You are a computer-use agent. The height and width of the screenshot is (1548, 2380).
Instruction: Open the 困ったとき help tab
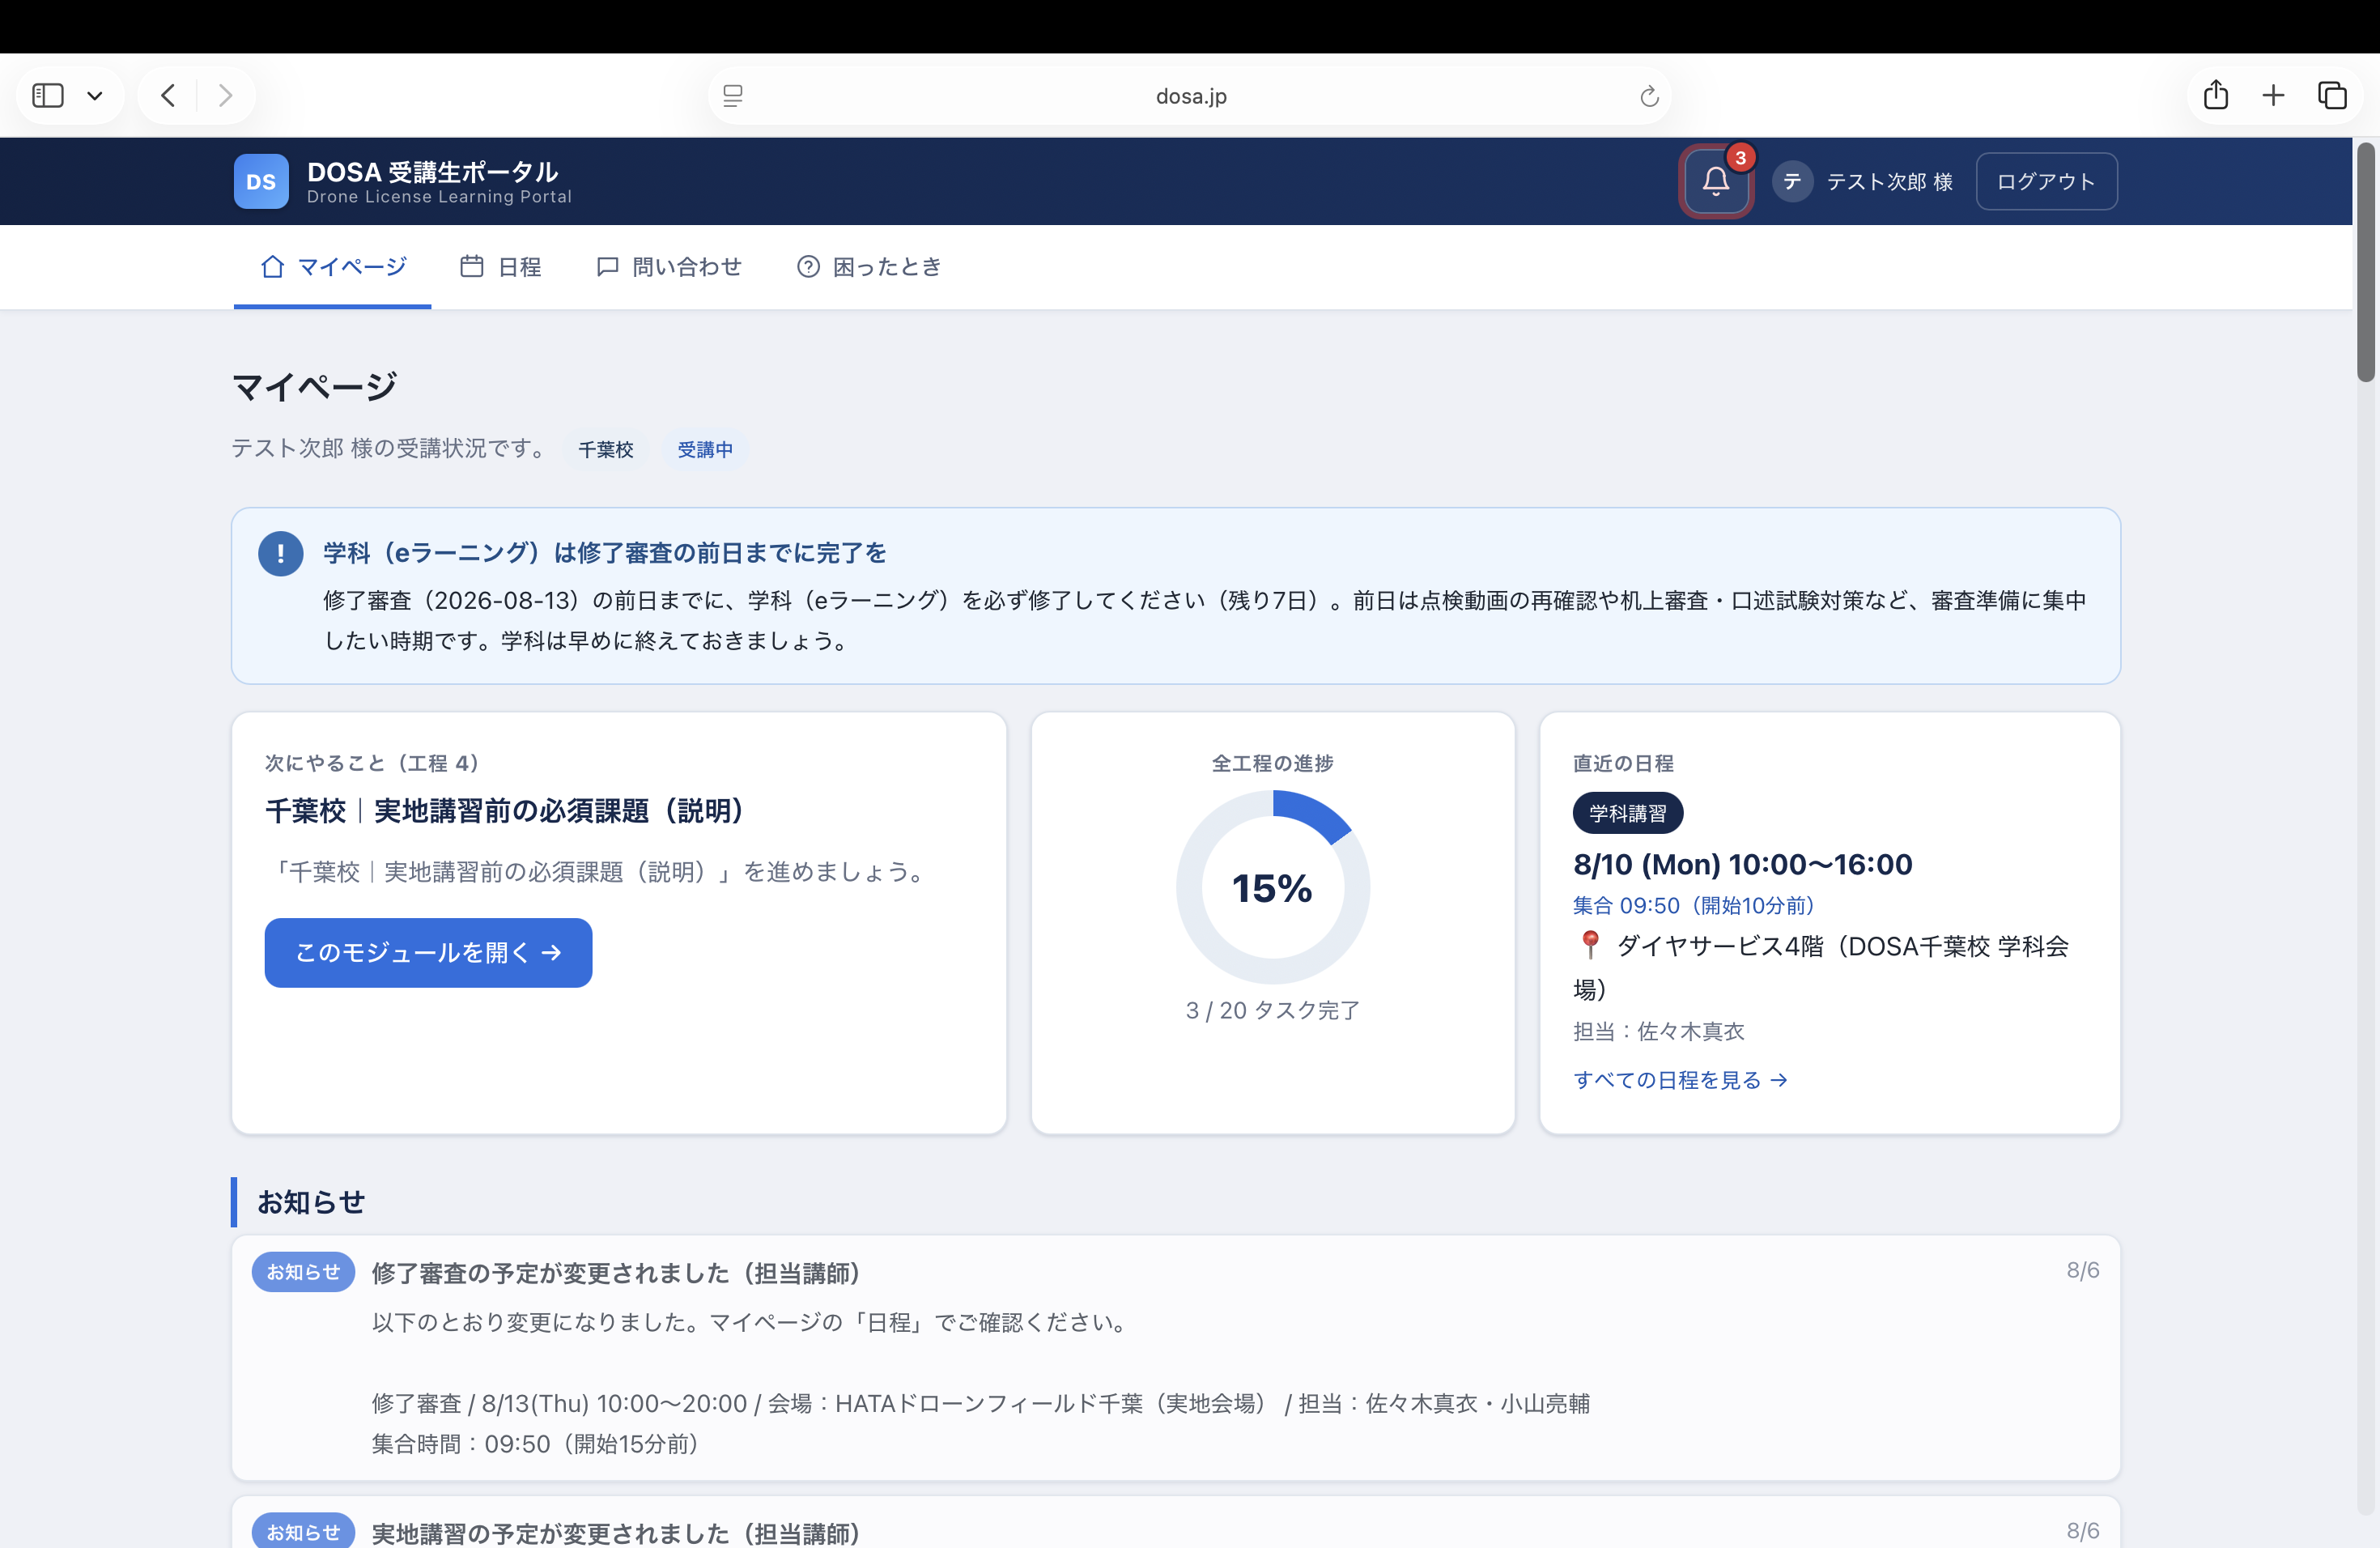coord(869,267)
